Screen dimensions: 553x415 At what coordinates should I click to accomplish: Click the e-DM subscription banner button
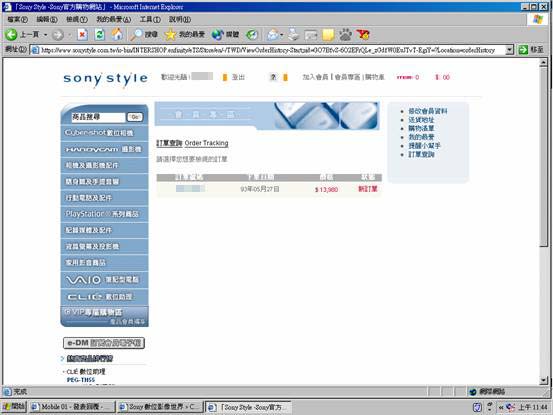(x=104, y=343)
